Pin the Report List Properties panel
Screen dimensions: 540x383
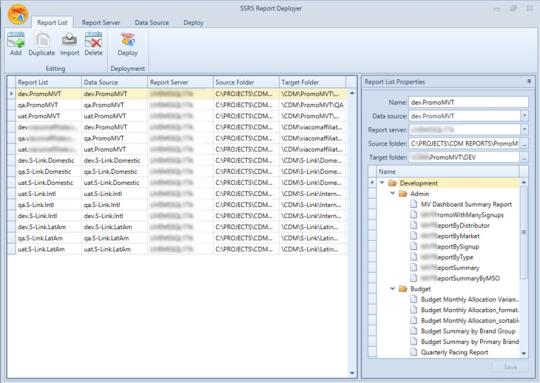click(529, 82)
